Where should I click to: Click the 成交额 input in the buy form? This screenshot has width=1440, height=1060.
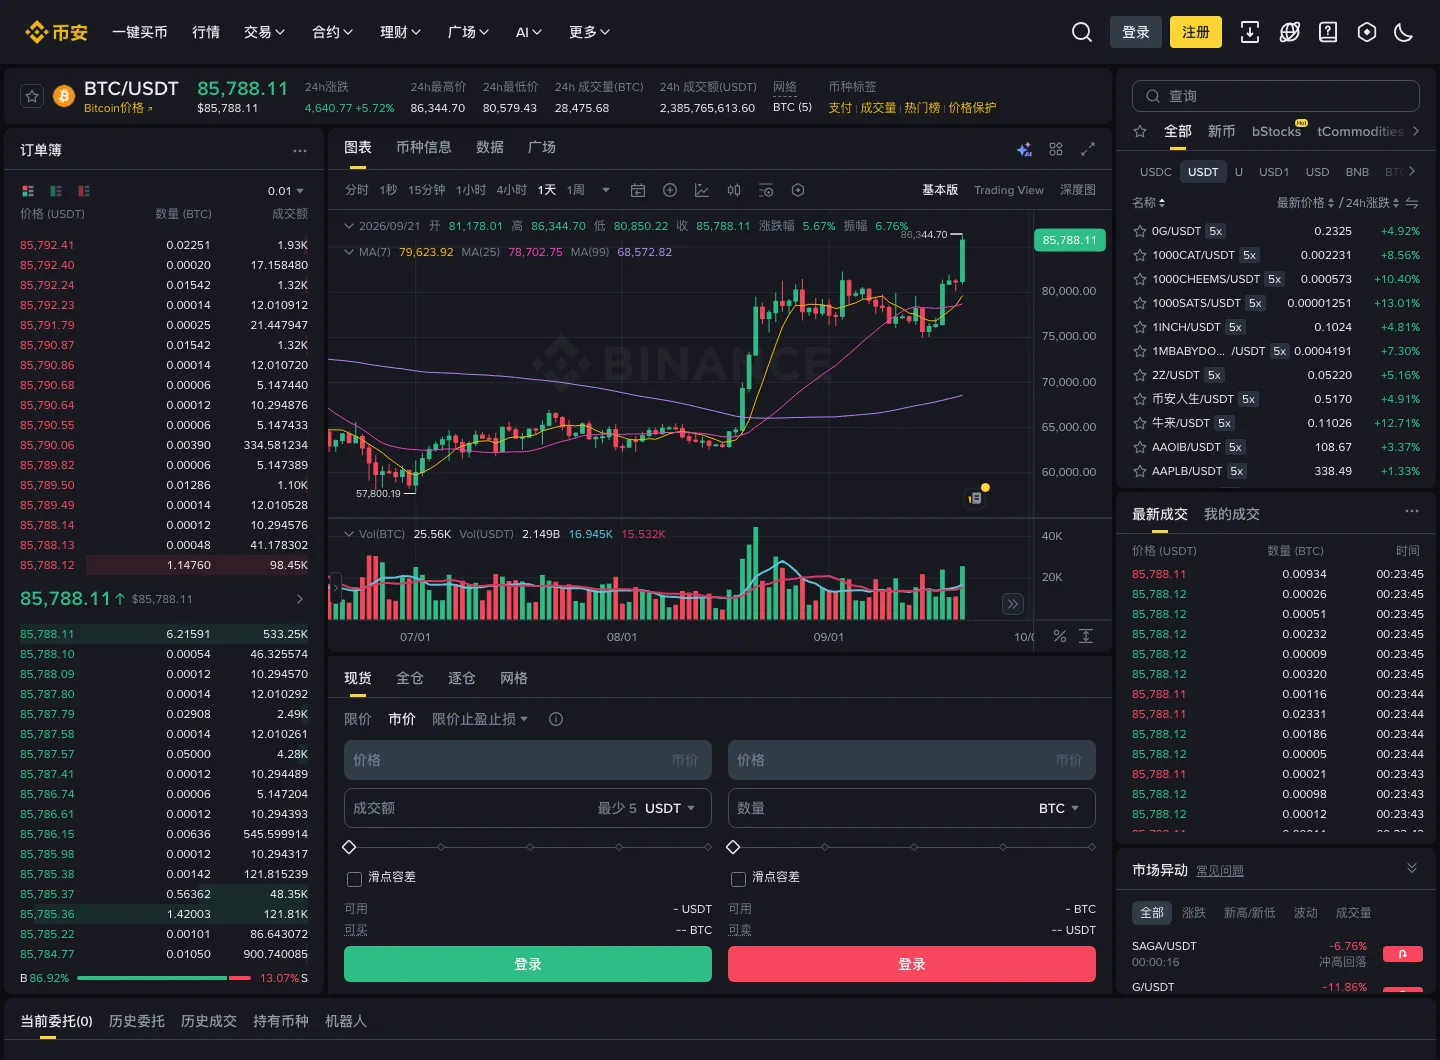(528, 808)
